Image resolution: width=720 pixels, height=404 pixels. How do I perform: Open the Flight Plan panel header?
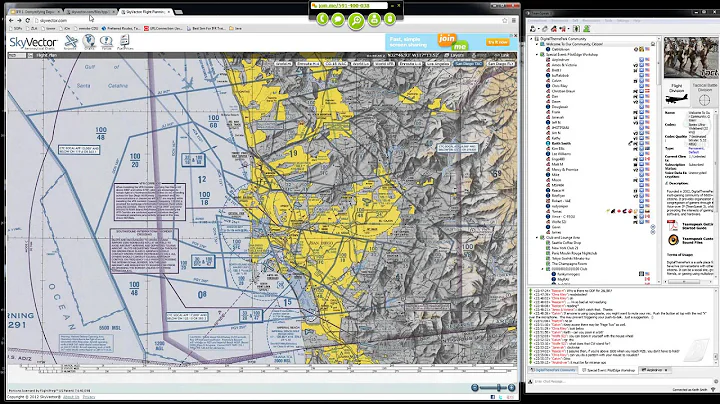(46, 55)
